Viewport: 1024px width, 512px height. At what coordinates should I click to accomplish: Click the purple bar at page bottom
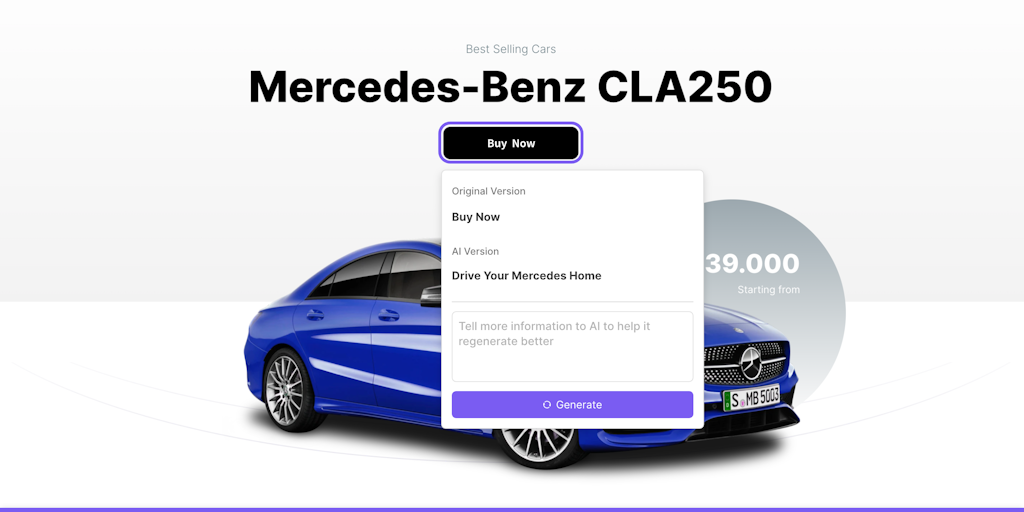(x=512, y=509)
